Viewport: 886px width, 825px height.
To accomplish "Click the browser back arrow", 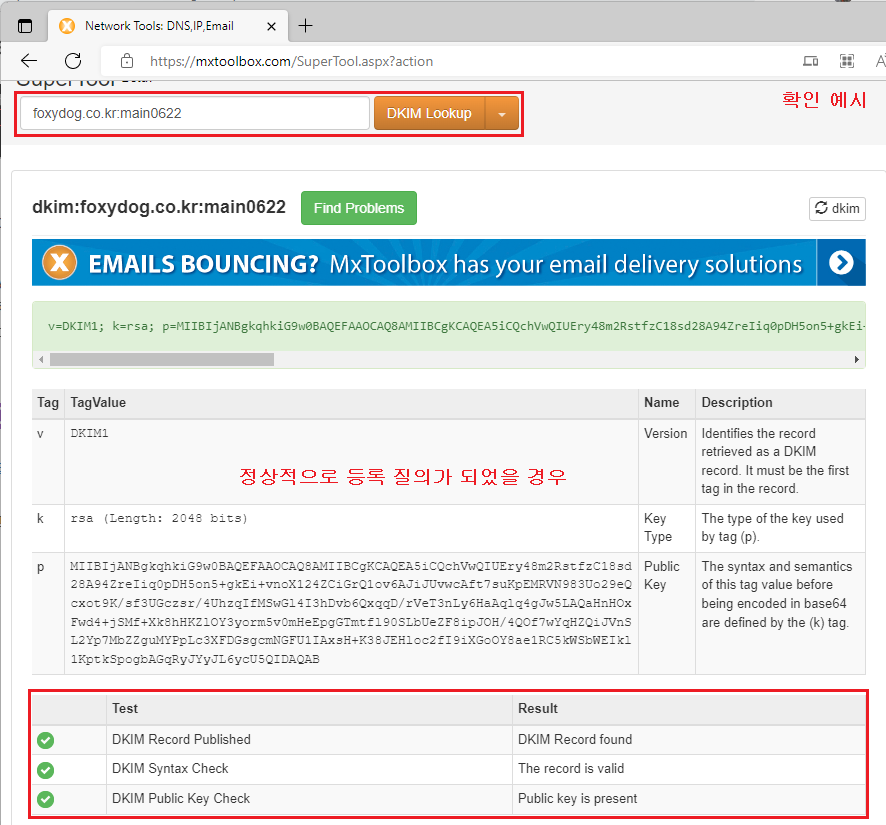I will [x=29, y=60].
